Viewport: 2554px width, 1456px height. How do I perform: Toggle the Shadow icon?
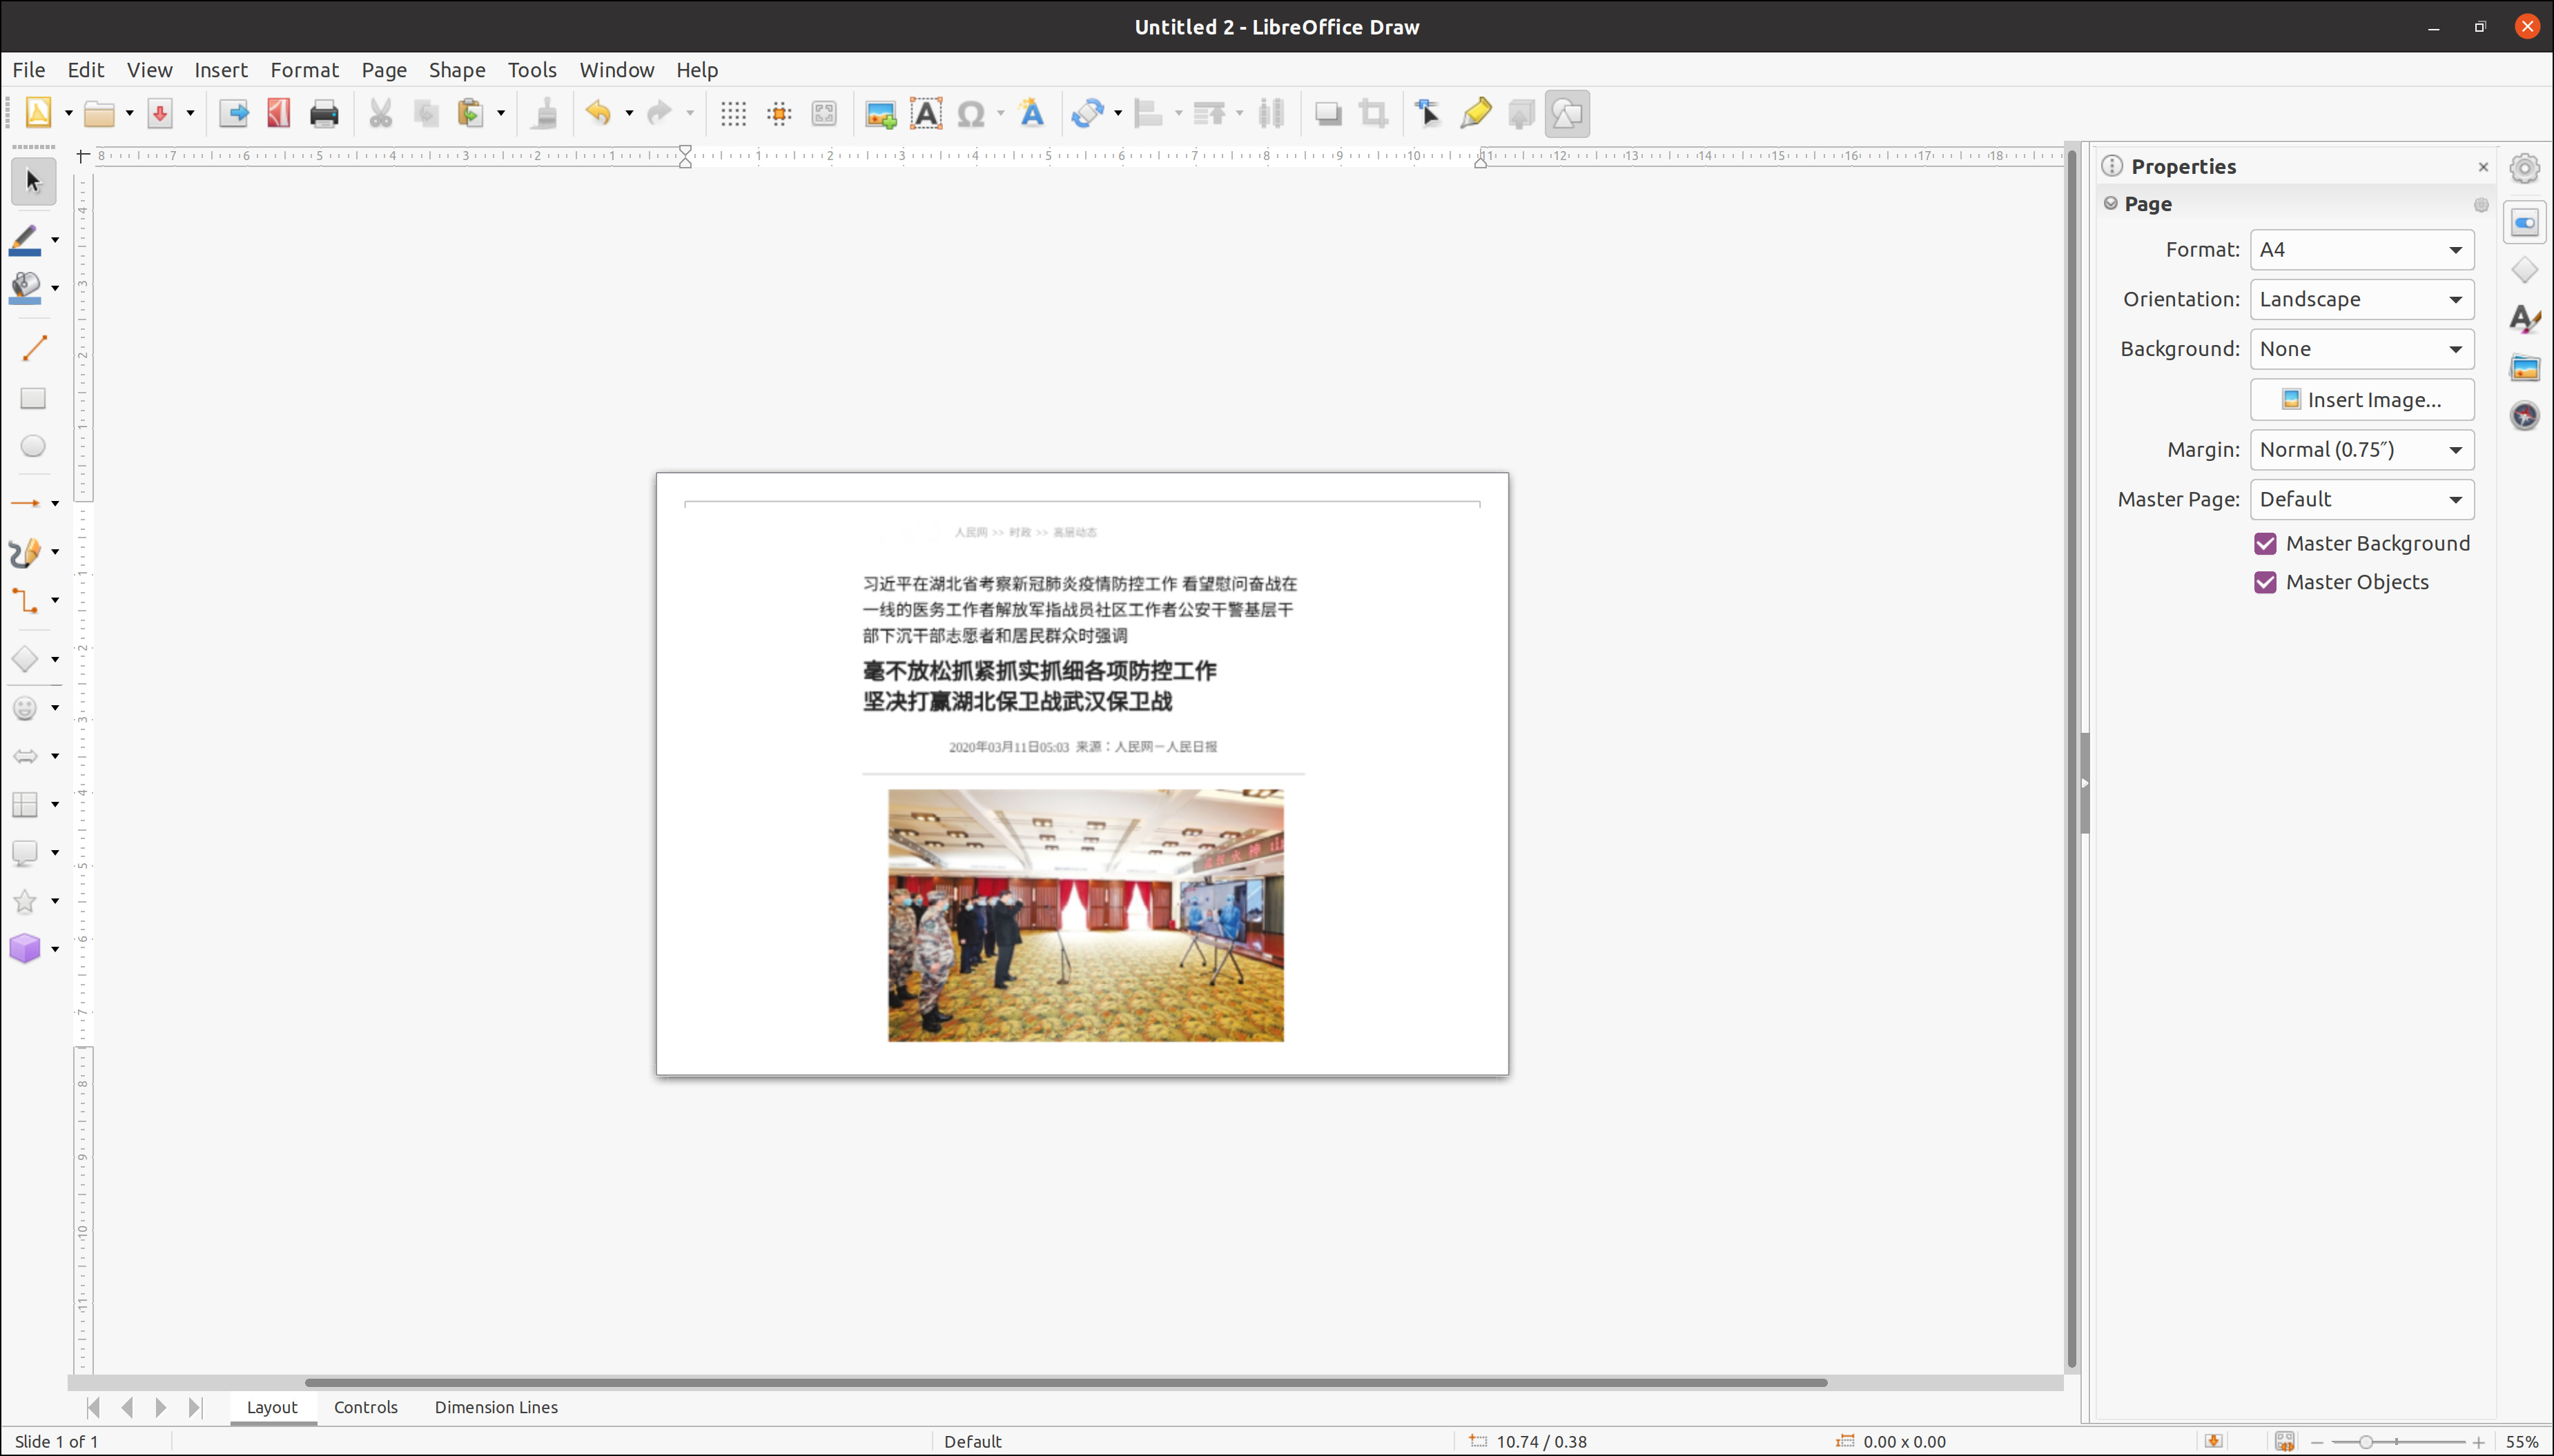tap(1328, 113)
